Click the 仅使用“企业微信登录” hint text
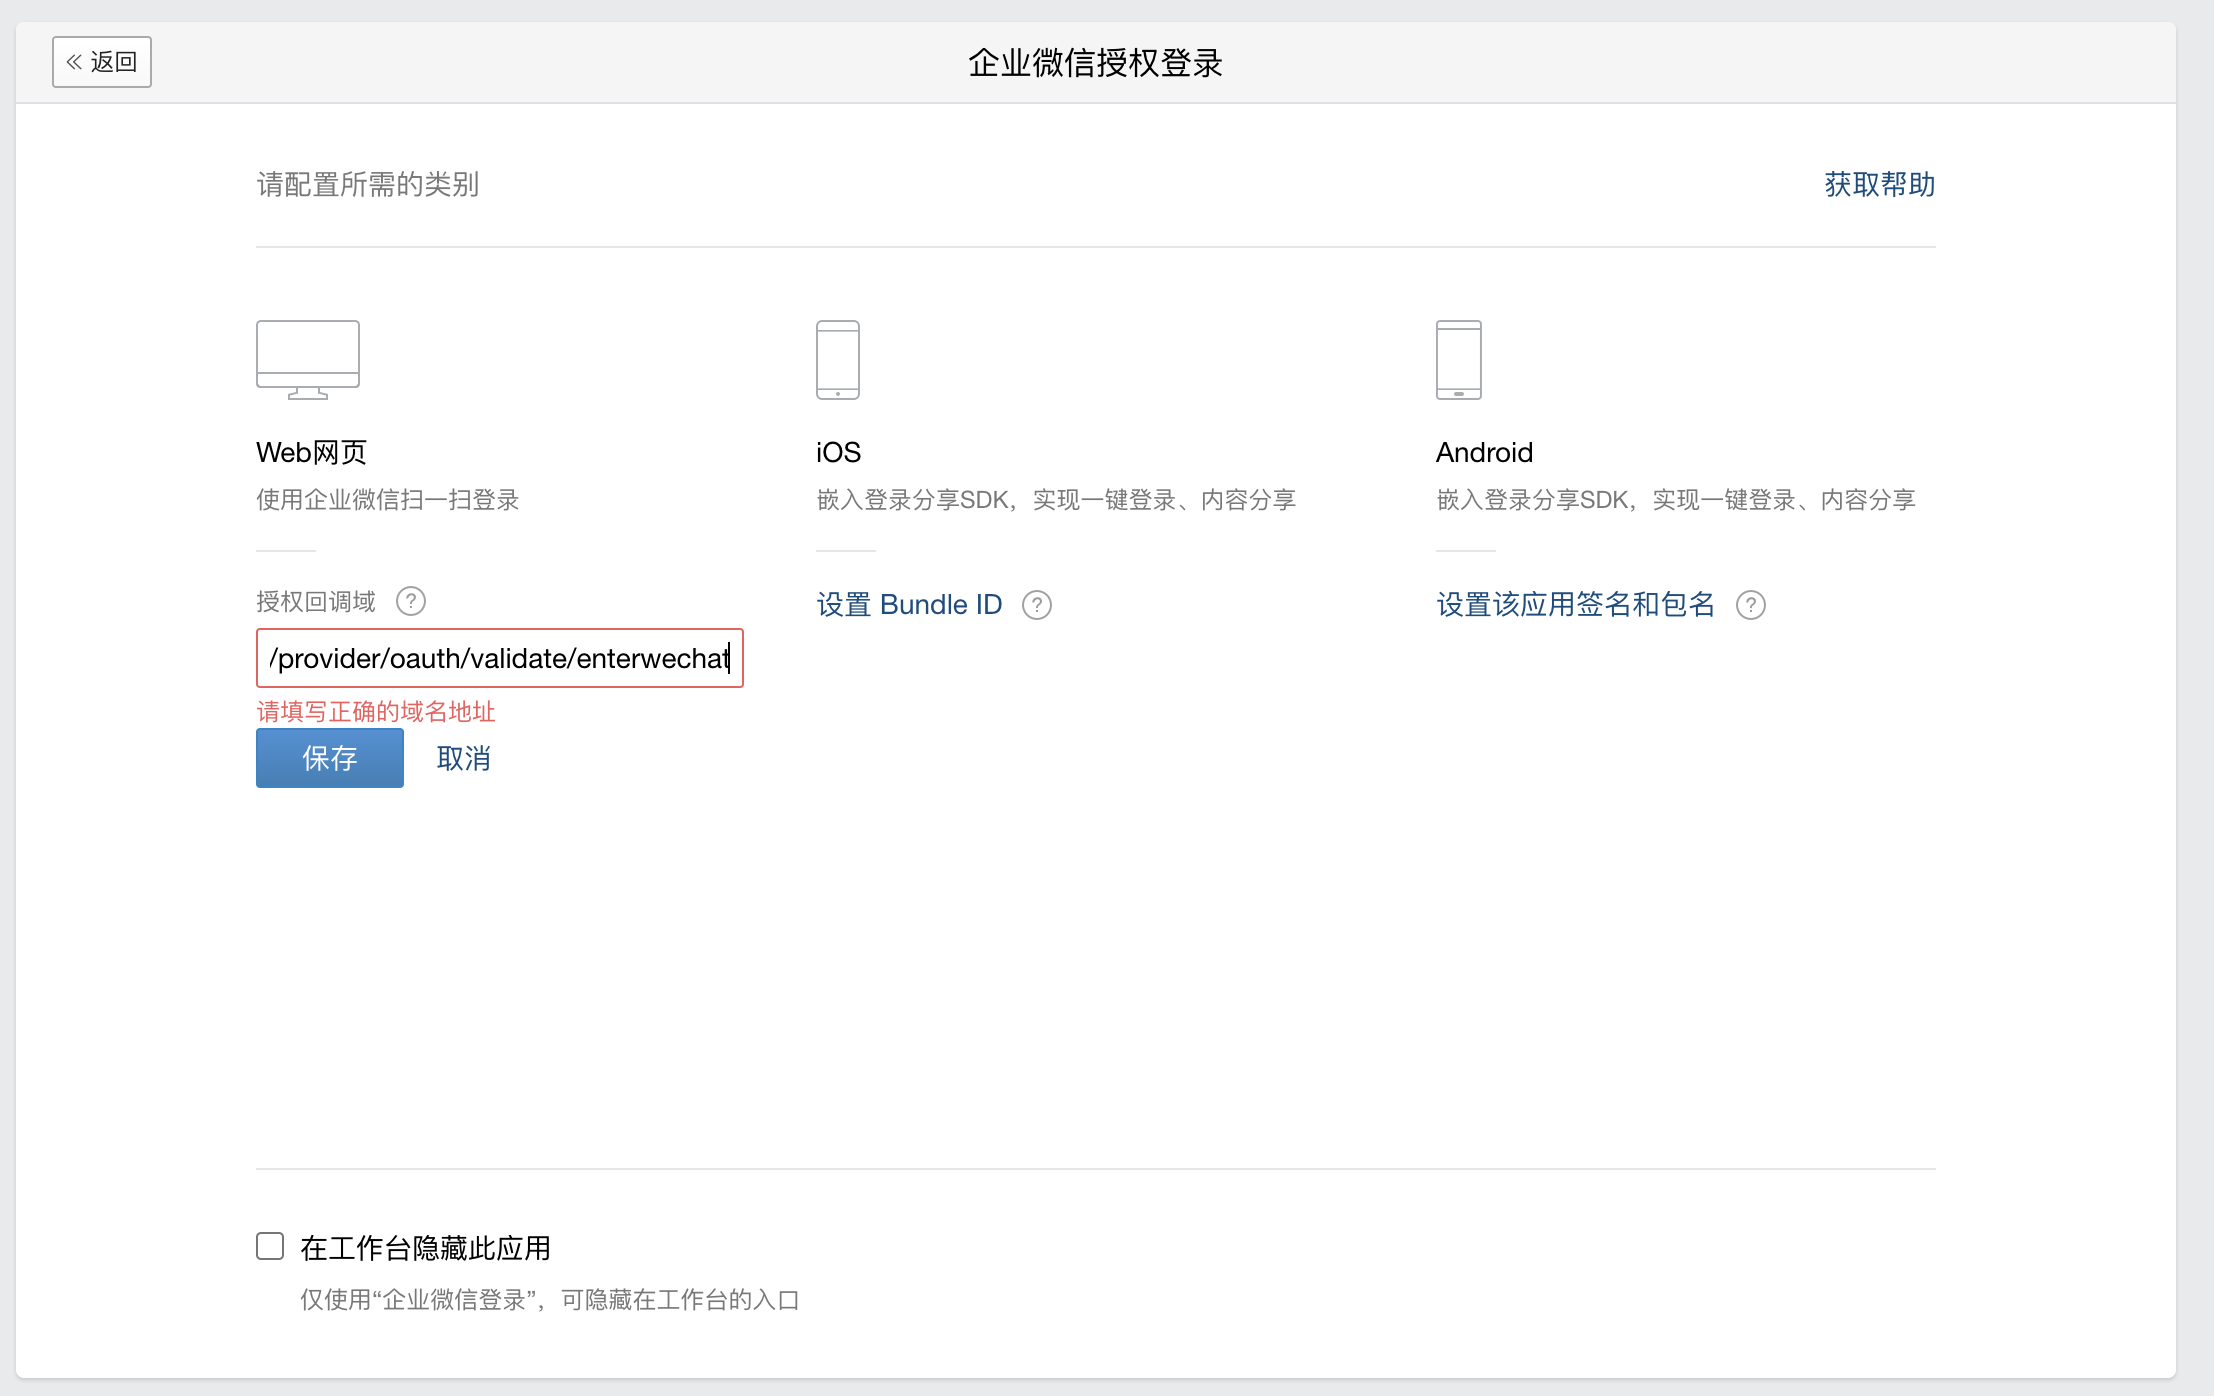This screenshot has height=1396, width=2214. click(550, 1300)
